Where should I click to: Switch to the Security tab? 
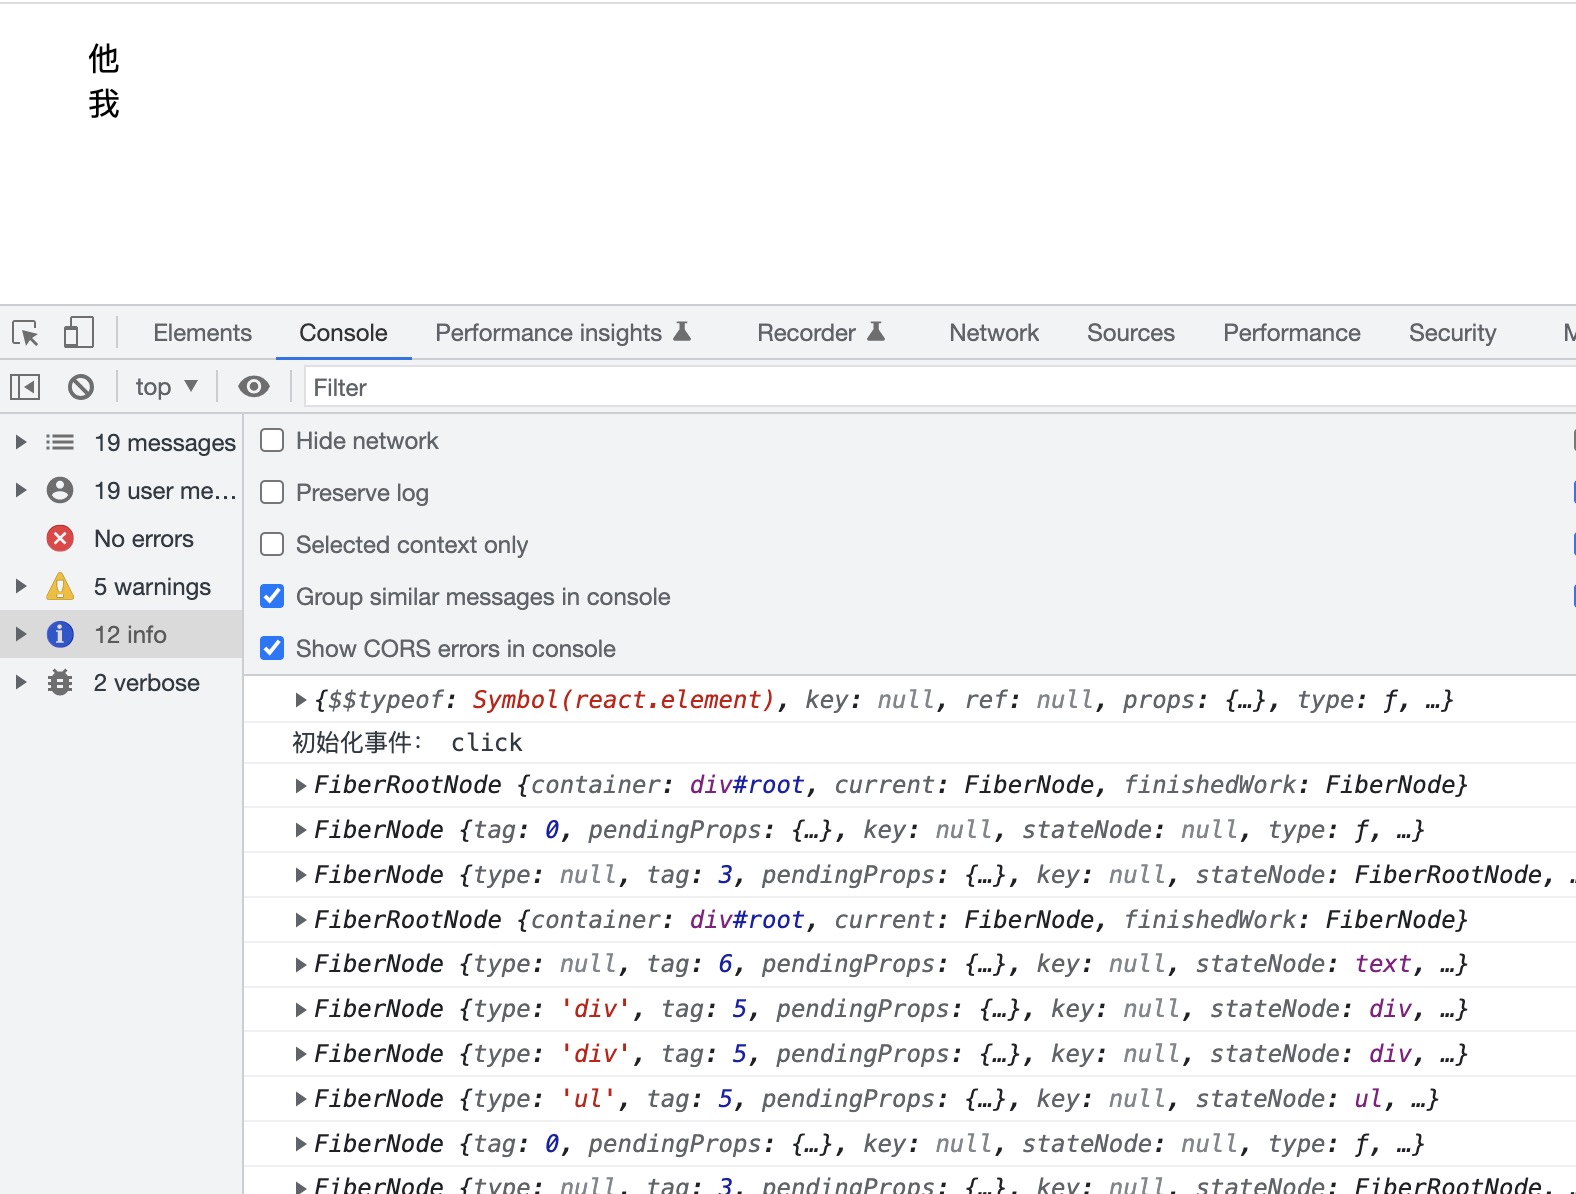1453,333
